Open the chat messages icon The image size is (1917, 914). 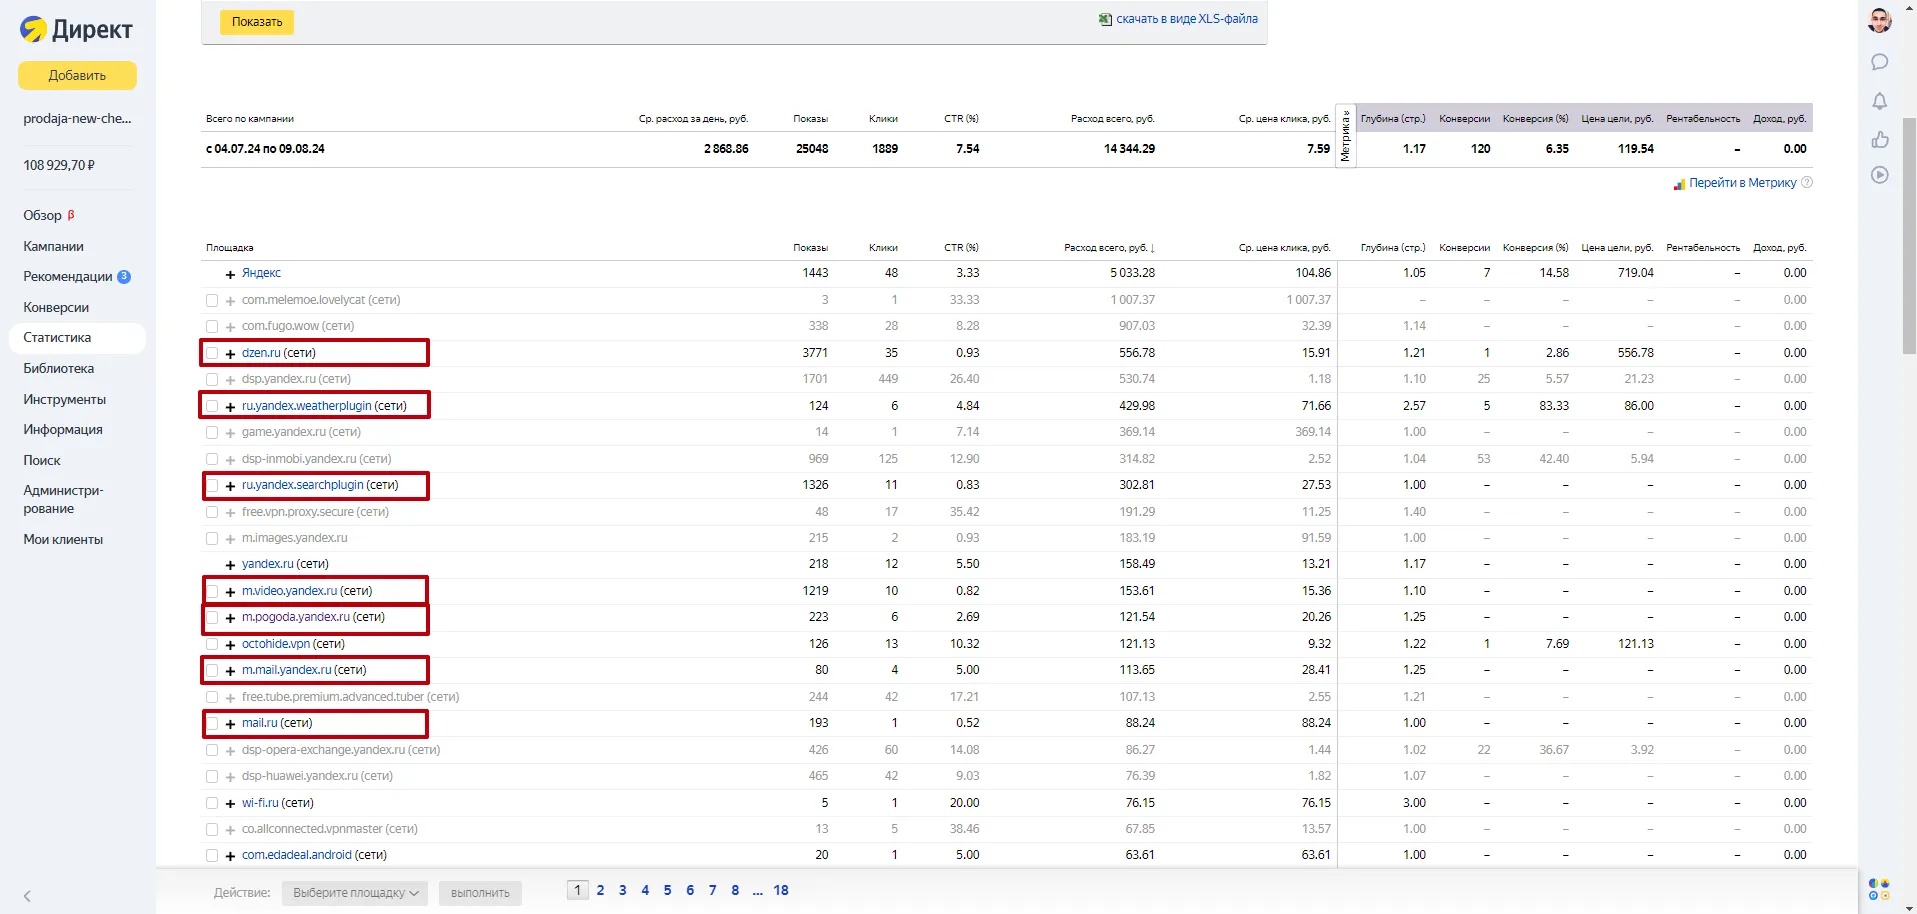click(1879, 62)
